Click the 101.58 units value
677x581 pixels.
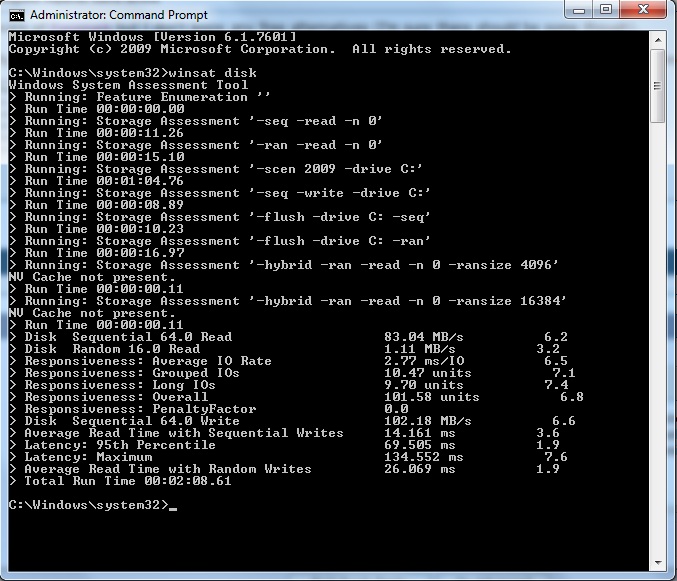[x=432, y=397]
